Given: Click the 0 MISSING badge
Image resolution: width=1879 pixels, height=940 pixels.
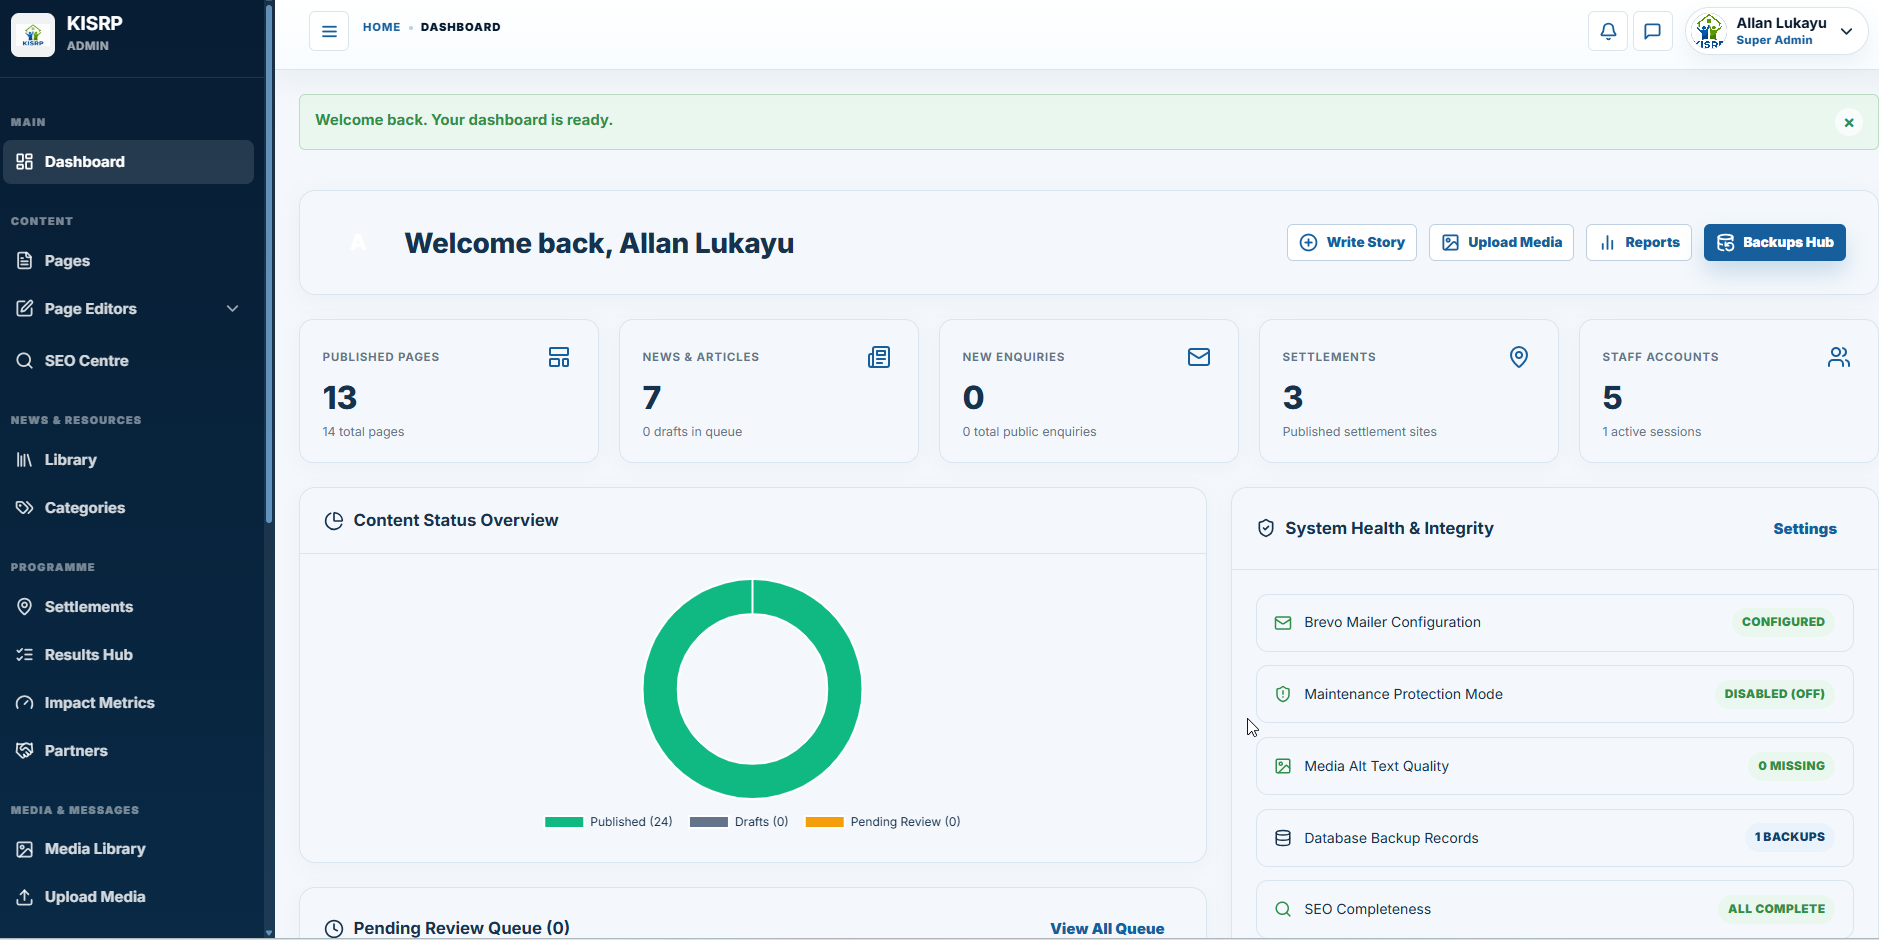Looking at the screenshot, I should [1791, 766].
